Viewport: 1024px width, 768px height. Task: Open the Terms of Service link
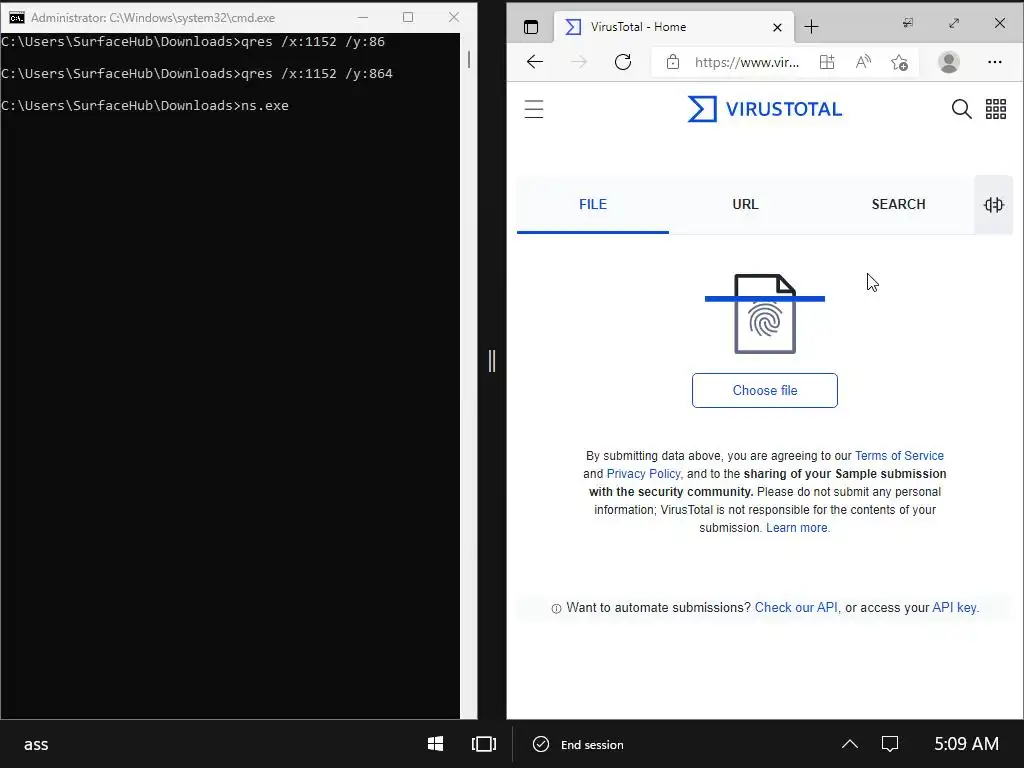click(x=899, y=456)
